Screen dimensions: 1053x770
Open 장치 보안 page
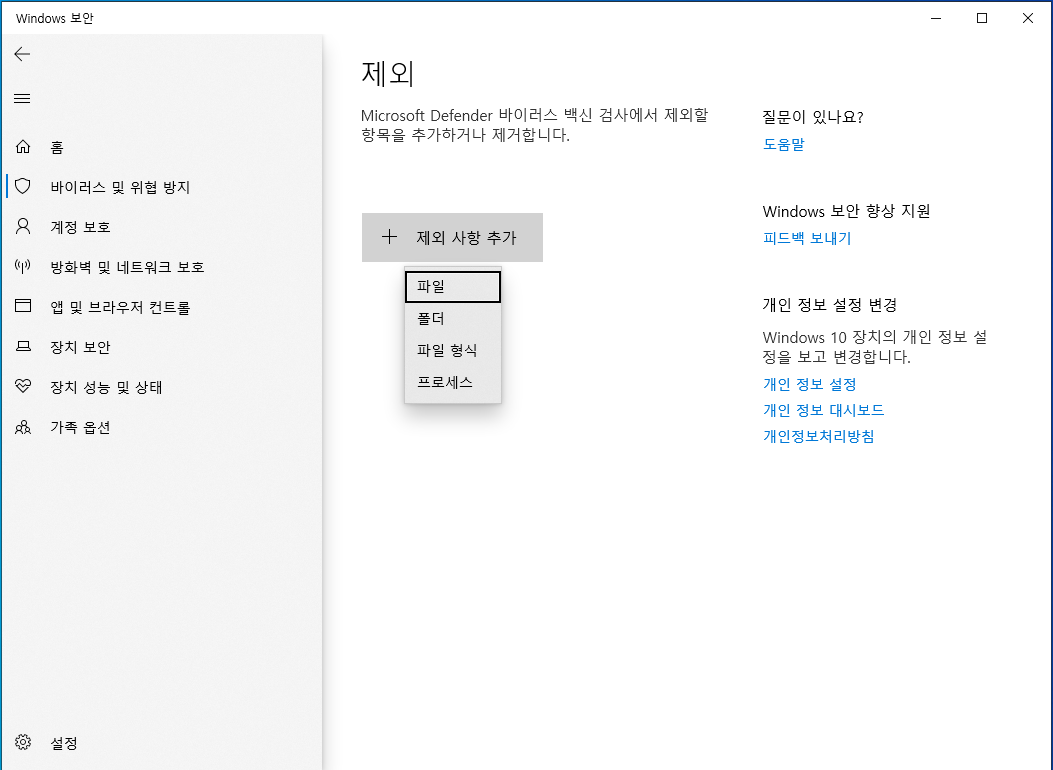coord(80,348)
